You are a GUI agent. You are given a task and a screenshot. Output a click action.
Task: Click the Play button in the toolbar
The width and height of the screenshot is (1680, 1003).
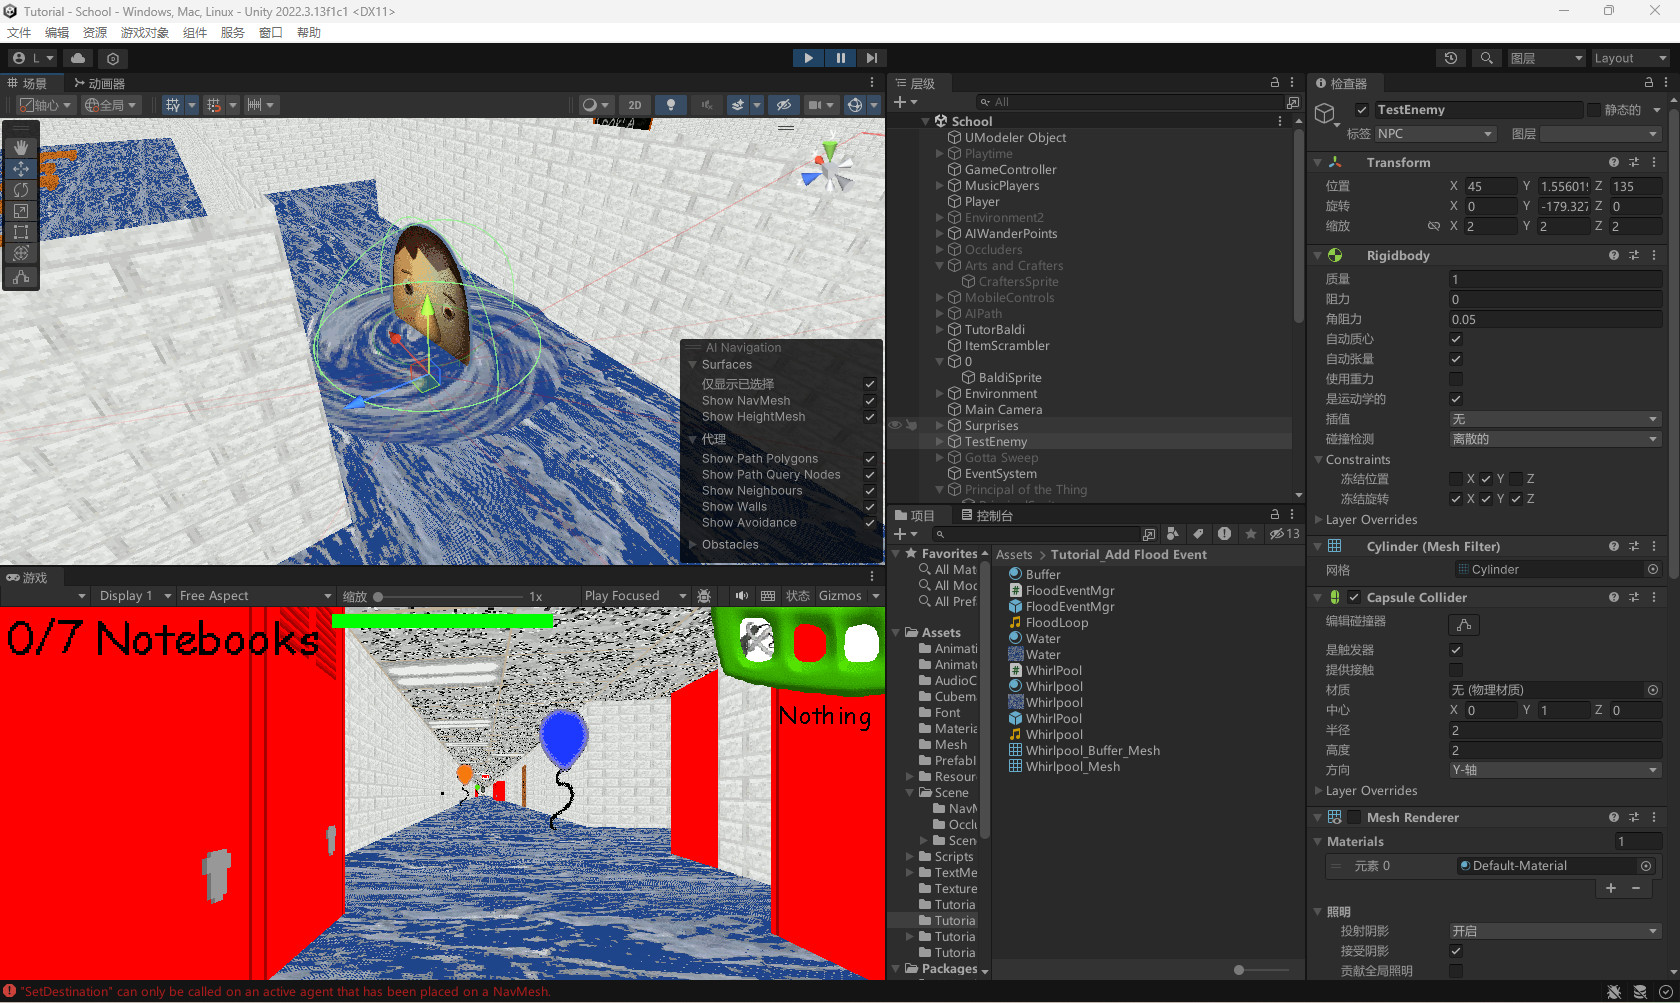coord(808,58)
